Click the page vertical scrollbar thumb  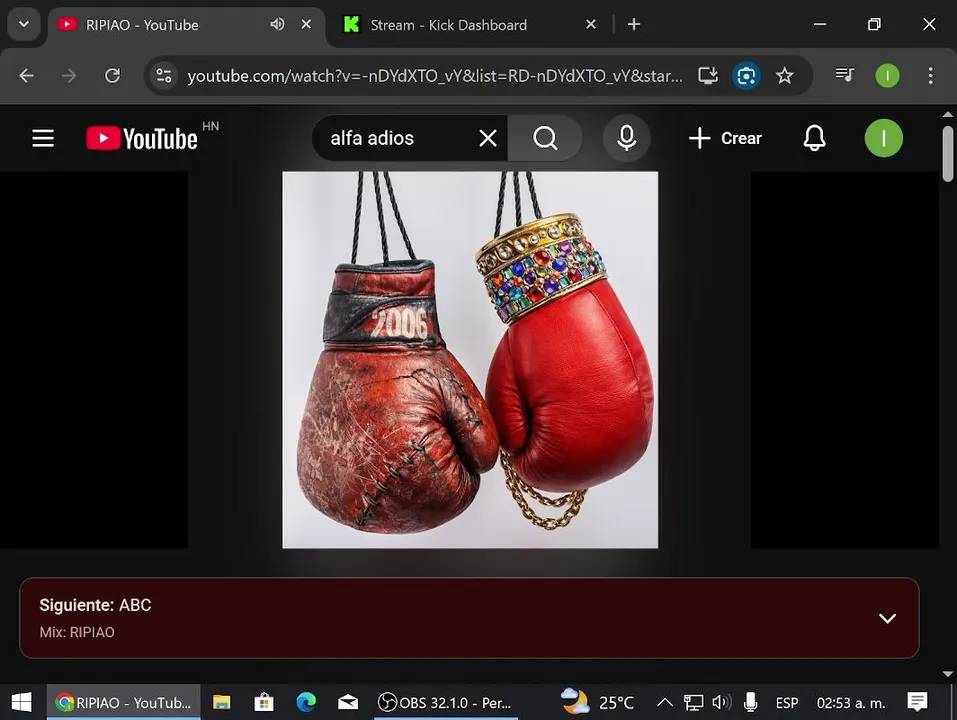coord(947,154)
